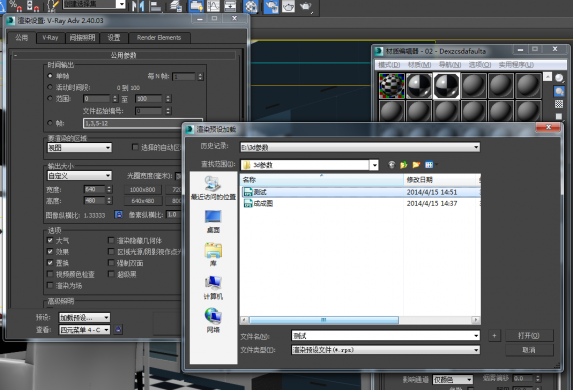Open the Layer Manager icon

coord(177,6)
